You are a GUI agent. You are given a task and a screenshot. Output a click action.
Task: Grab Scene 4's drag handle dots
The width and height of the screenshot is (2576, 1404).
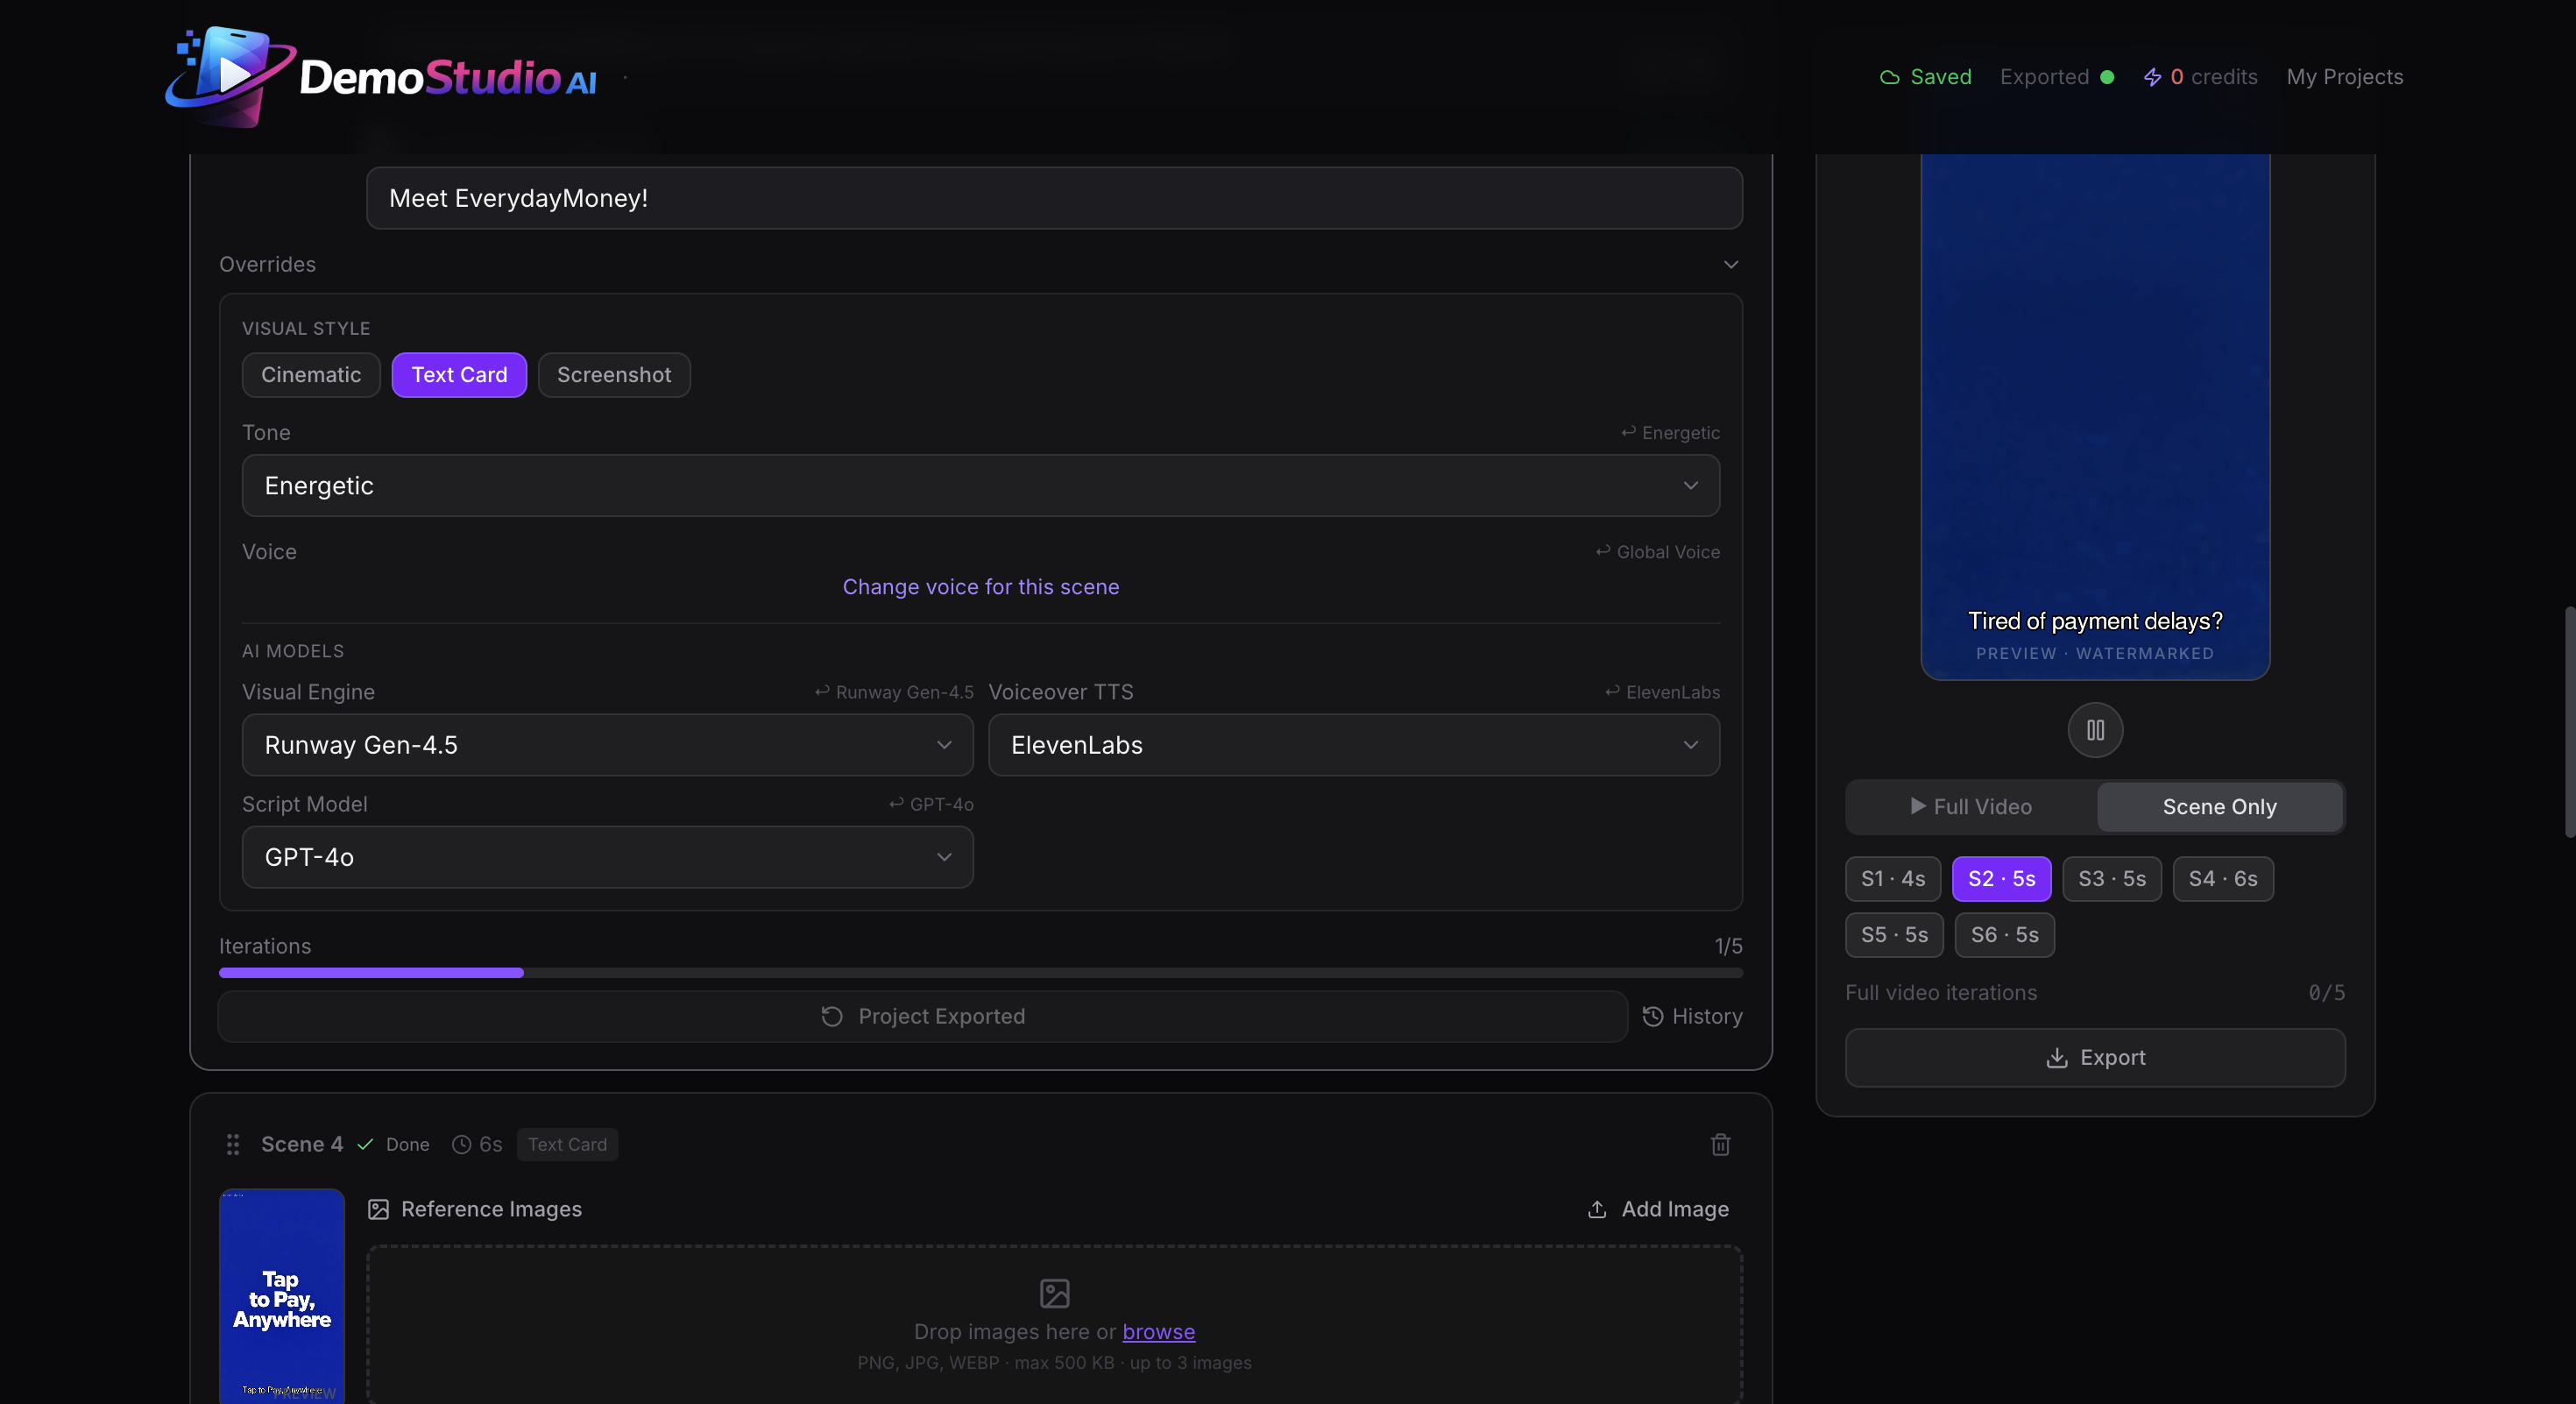(x=233, y=1144)
